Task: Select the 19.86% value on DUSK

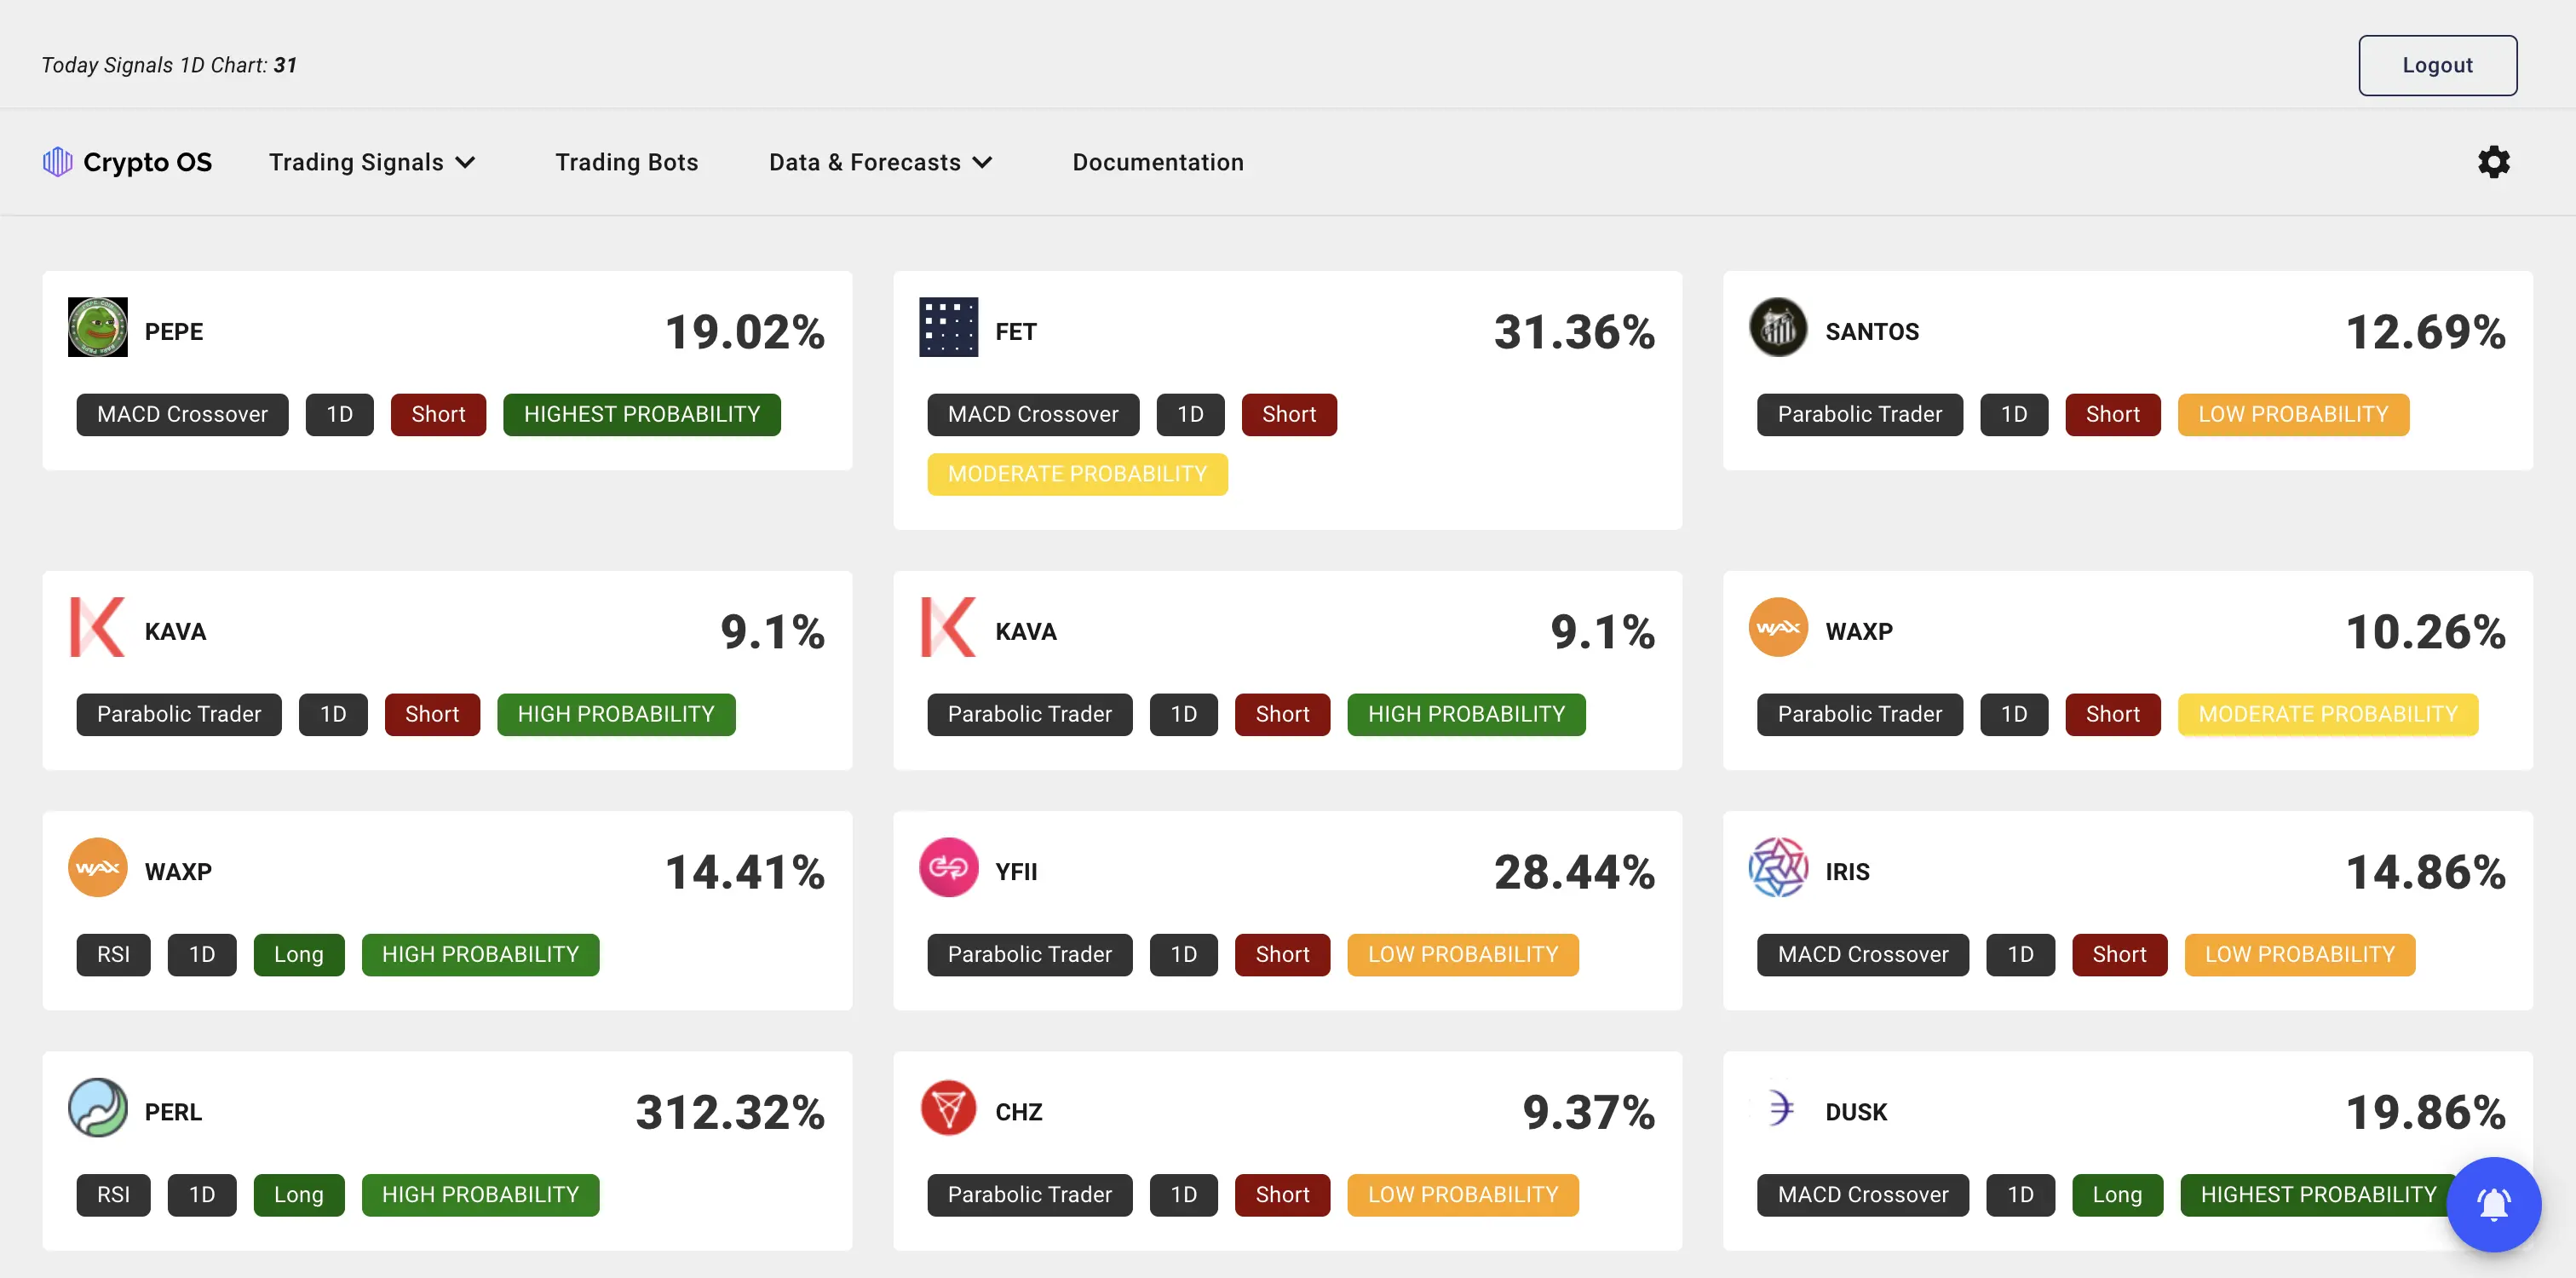Action: [2425, 1112]
